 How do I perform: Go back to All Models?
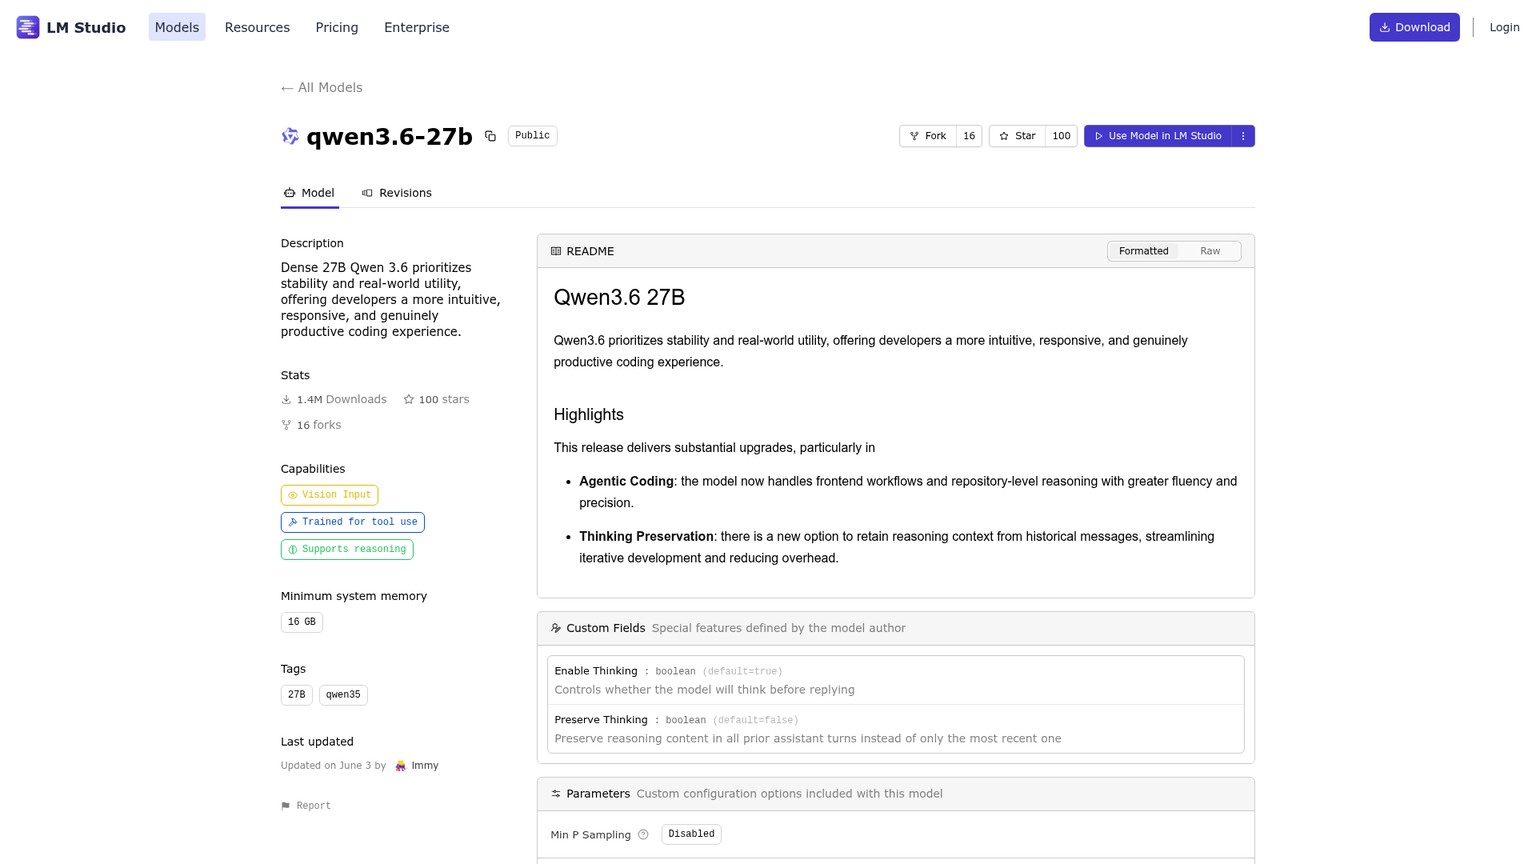(322, 88)
